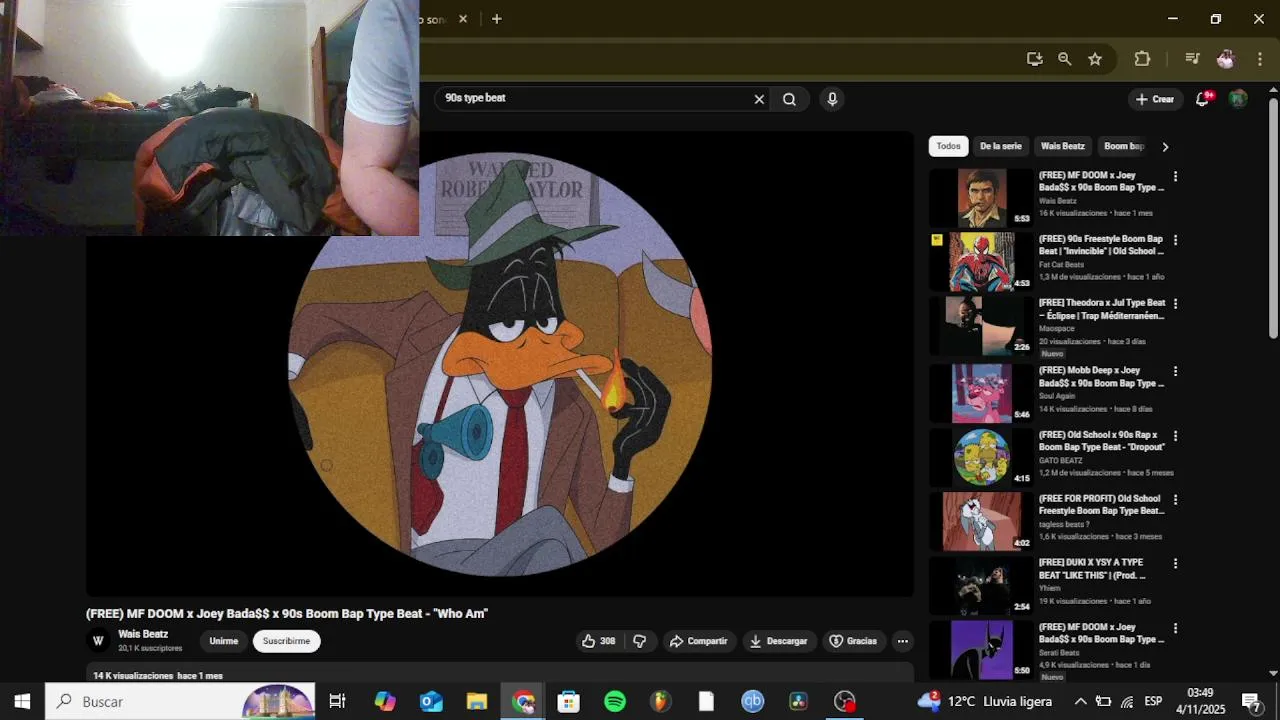Bookmark this page with the star icon

[x=1095, y=59]
